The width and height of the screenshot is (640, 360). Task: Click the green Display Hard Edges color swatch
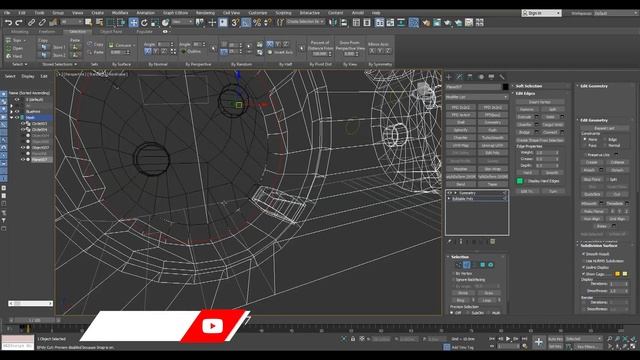tap(520, 181)
